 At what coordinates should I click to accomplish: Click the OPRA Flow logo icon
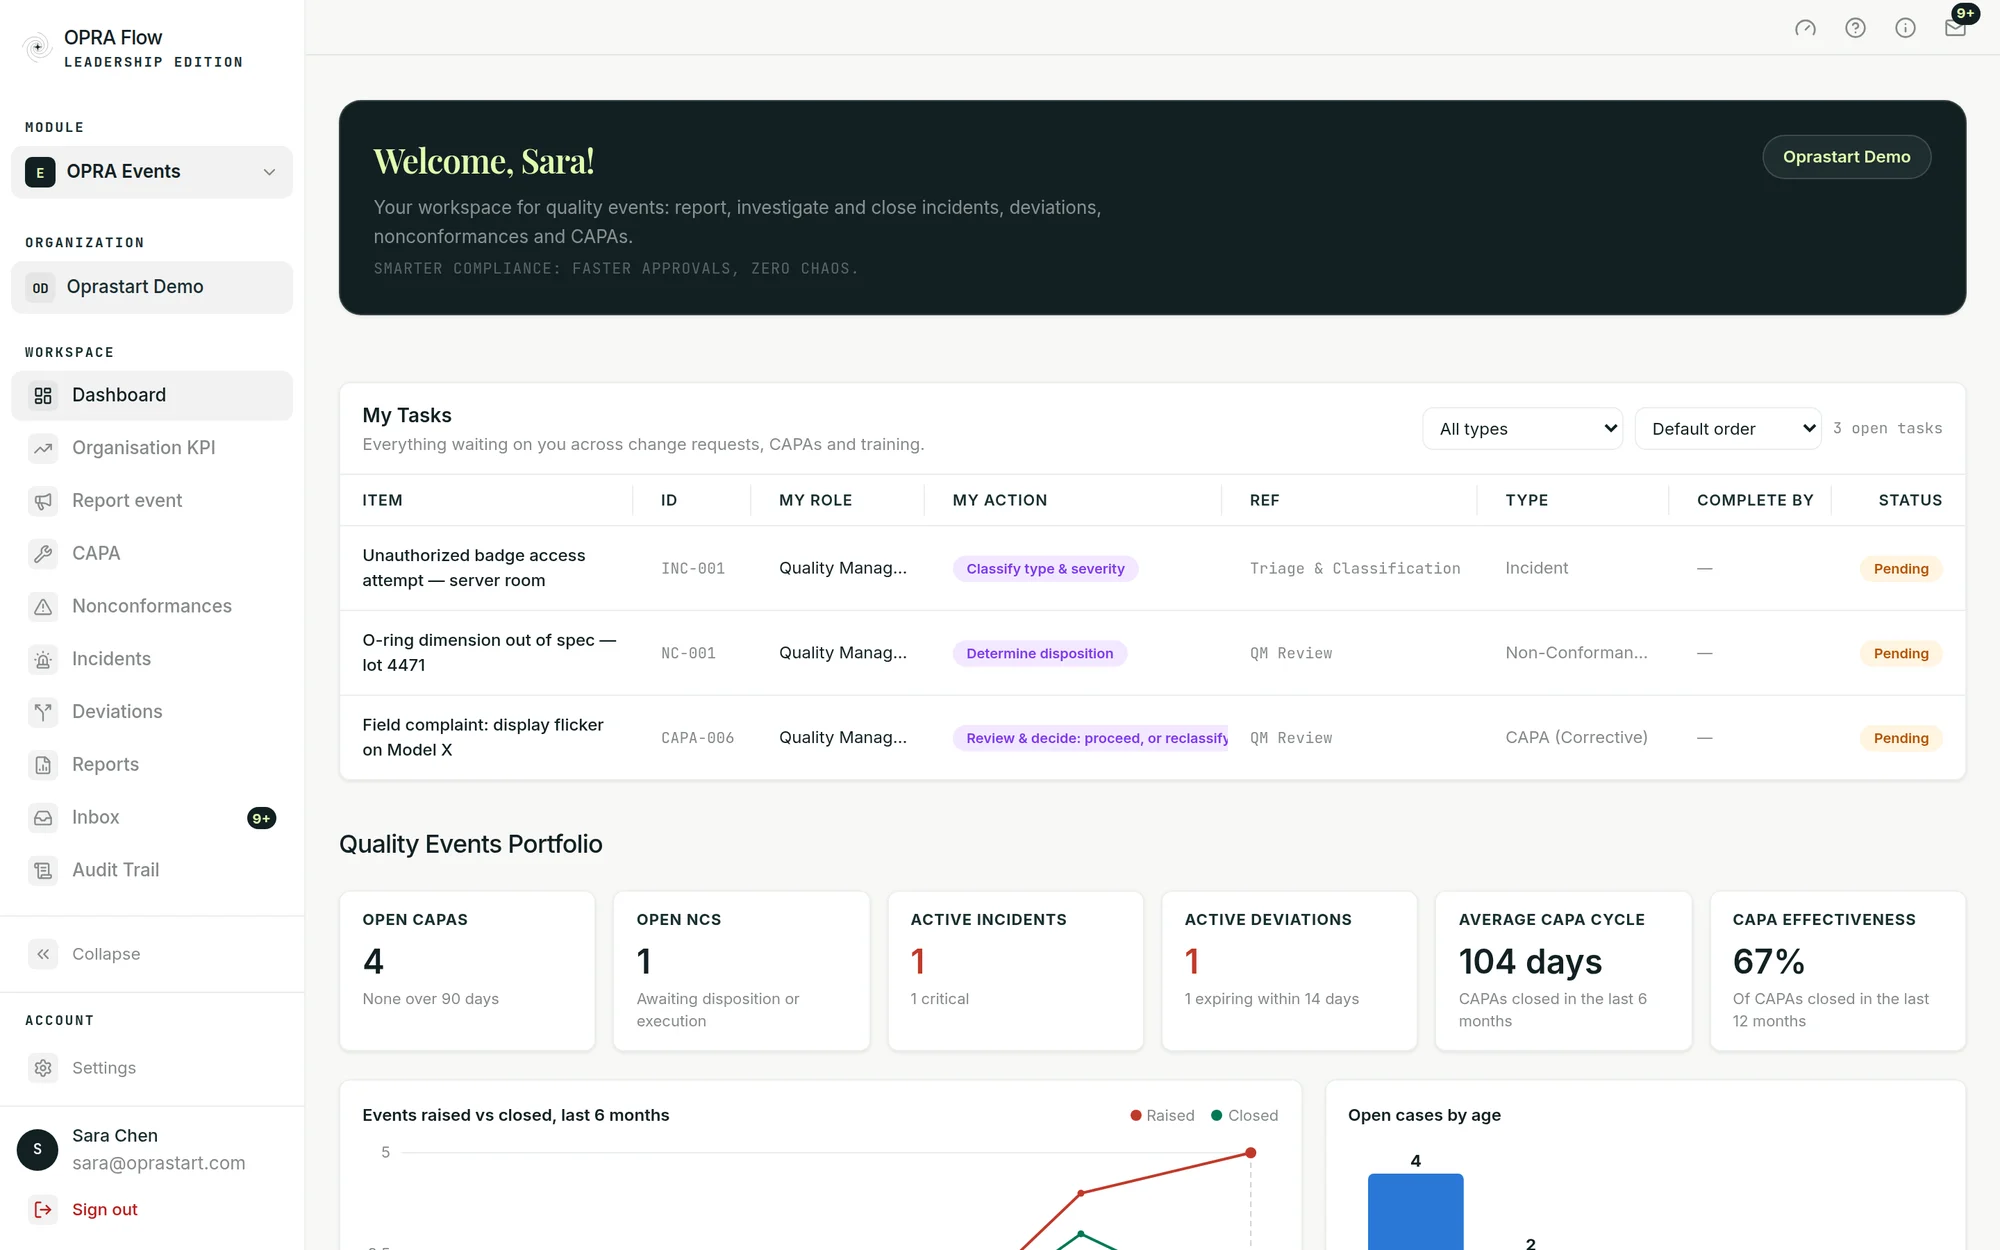pos(38,47)
